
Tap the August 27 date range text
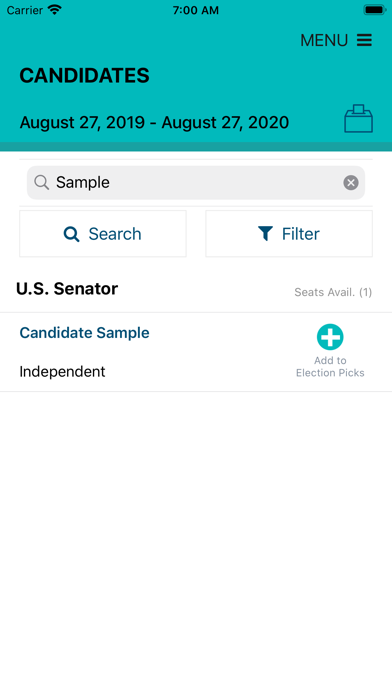pyautogui.click(x=154, y=122)
